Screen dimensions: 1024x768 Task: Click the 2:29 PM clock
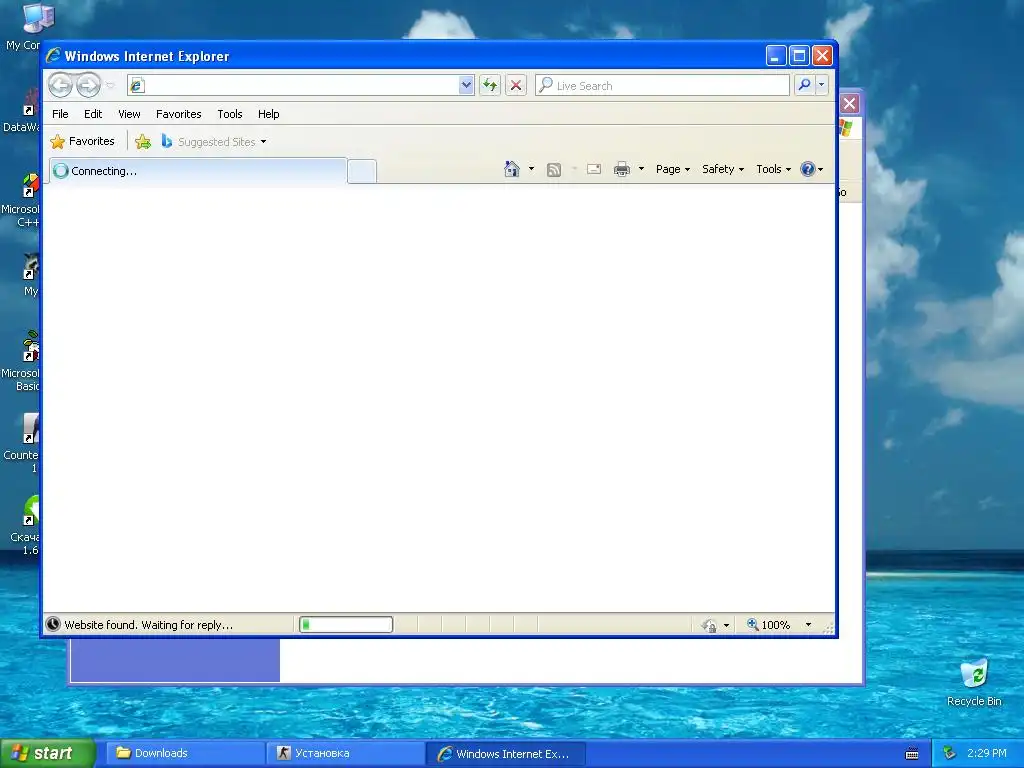click(x=987, y=753)
